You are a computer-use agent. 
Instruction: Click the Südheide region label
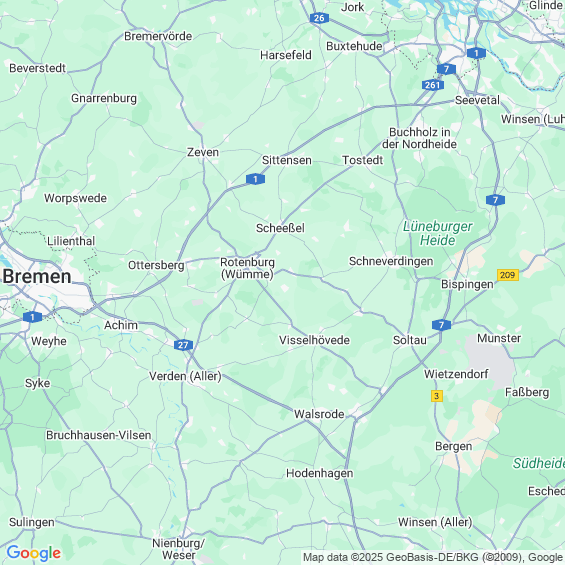[539, 463]
